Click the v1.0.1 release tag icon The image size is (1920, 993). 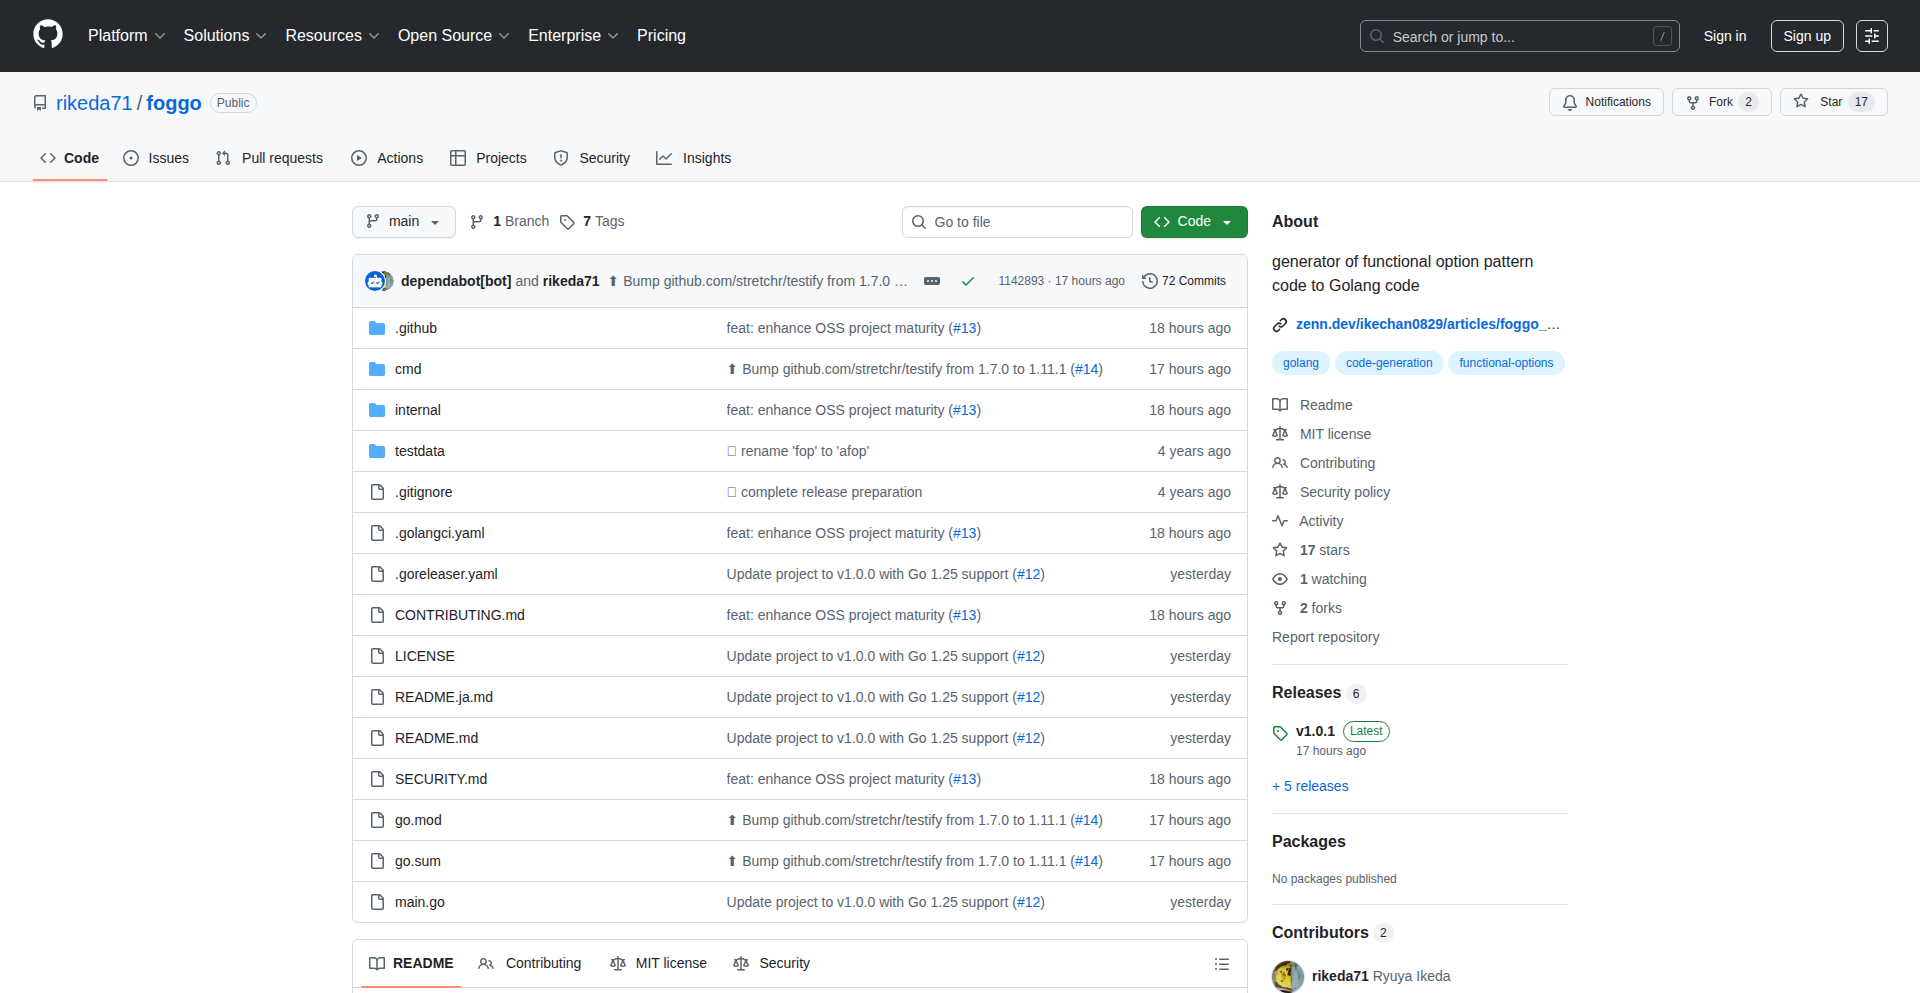(x=1280, y=732)
